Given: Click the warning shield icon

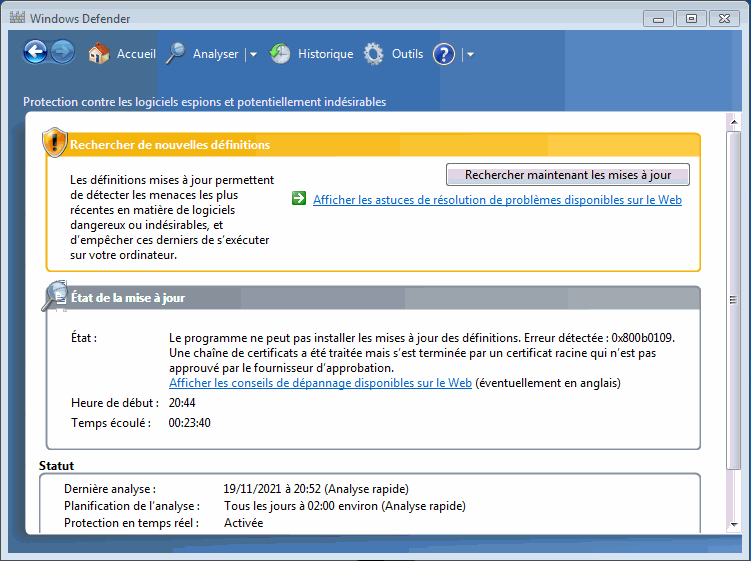Looking at the screenshot, I should point(55,142).
